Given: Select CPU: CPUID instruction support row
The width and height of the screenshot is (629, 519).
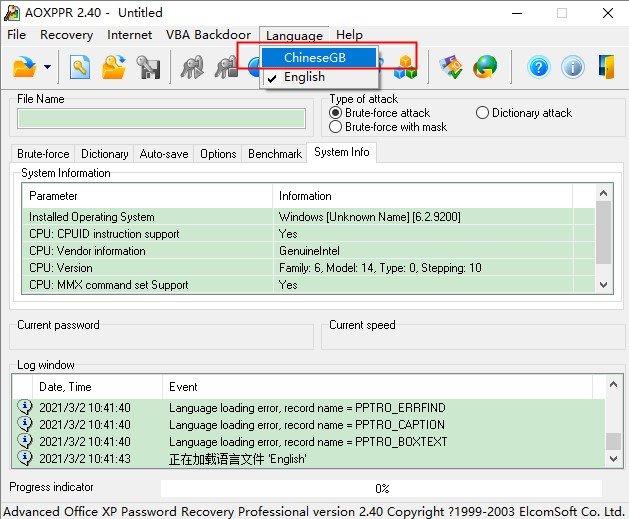Looking at the screenshot, I should [x=308, y=233].
